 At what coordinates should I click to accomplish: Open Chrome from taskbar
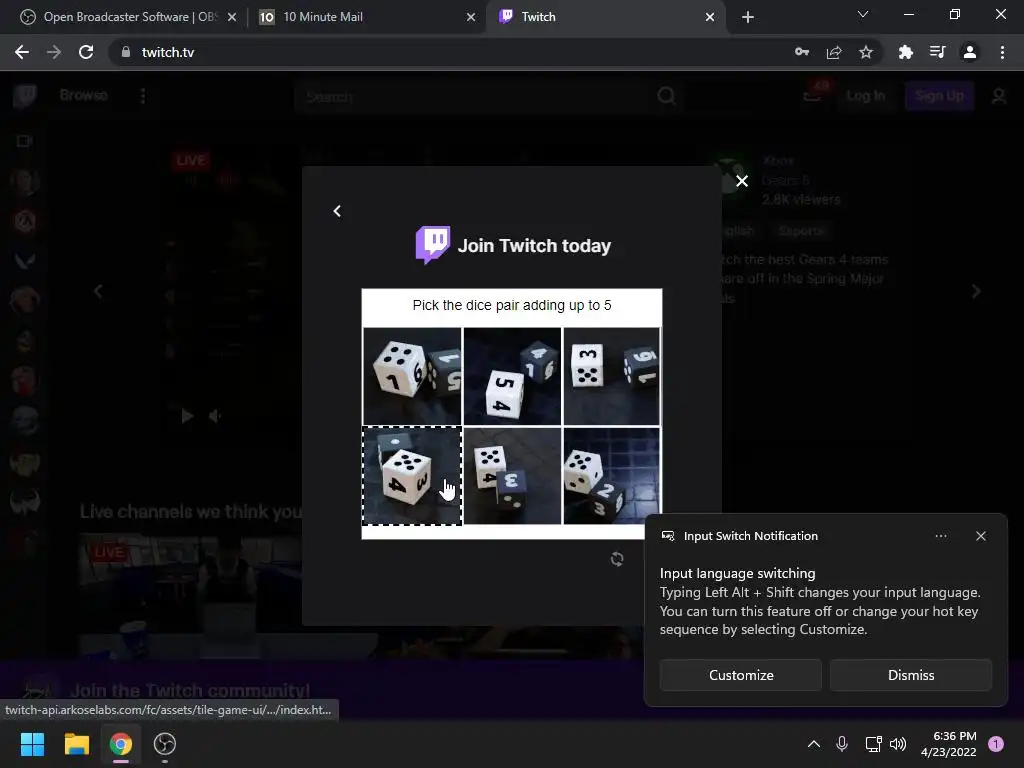(x=121, y=744)
